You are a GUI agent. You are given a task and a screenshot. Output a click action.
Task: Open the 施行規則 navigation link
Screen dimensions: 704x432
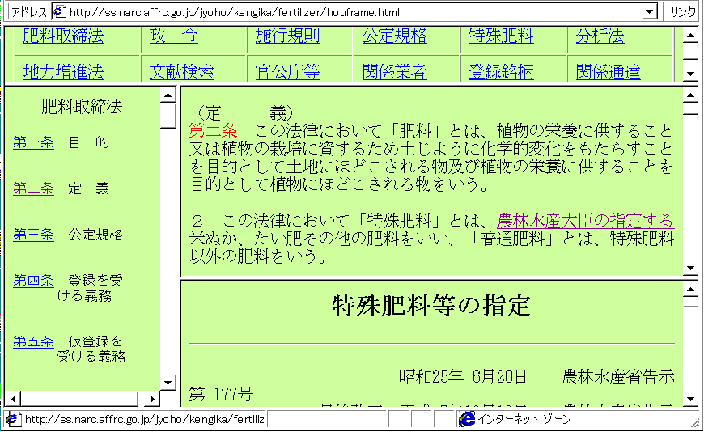coord(288,35)
